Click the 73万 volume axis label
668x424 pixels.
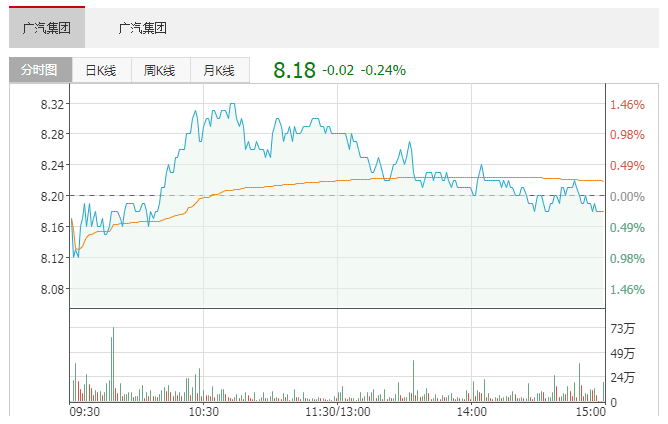point(622,329)
